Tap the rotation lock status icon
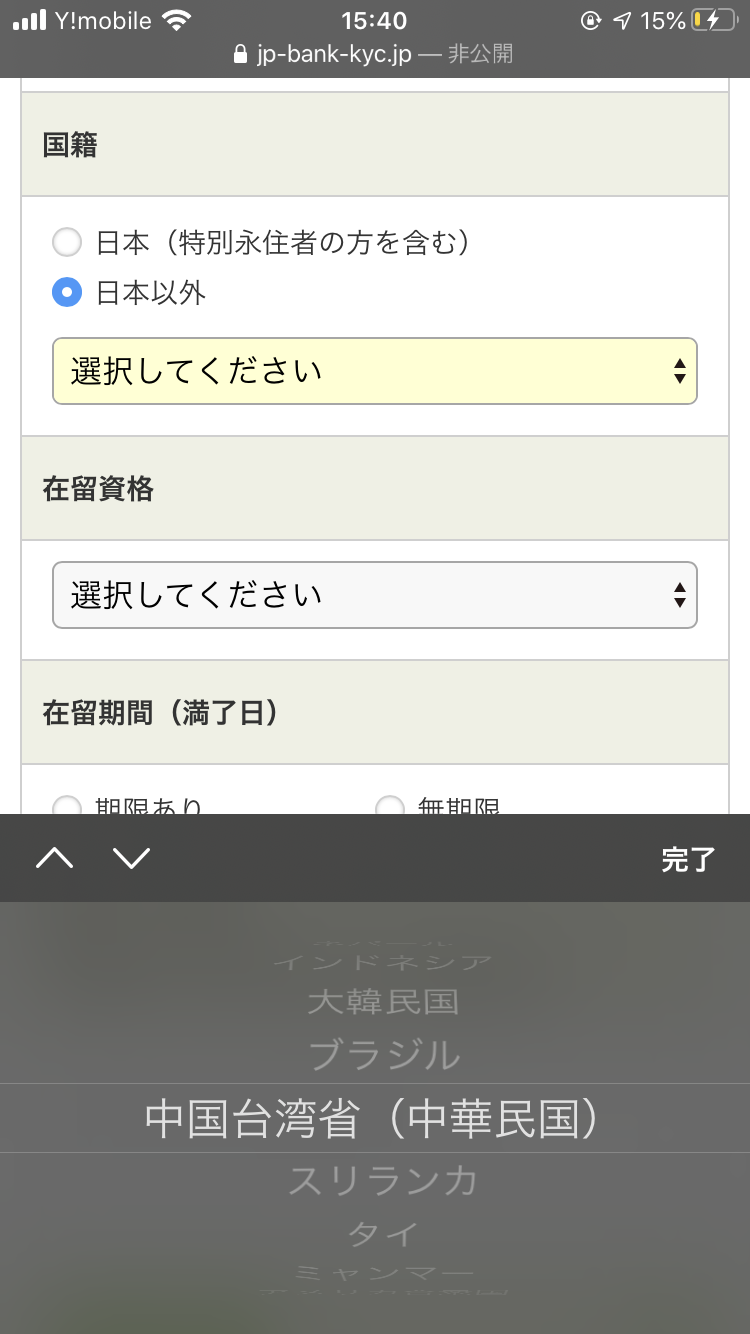Image resolution: width=750 pixels, height=1334 pixels. 590,20
